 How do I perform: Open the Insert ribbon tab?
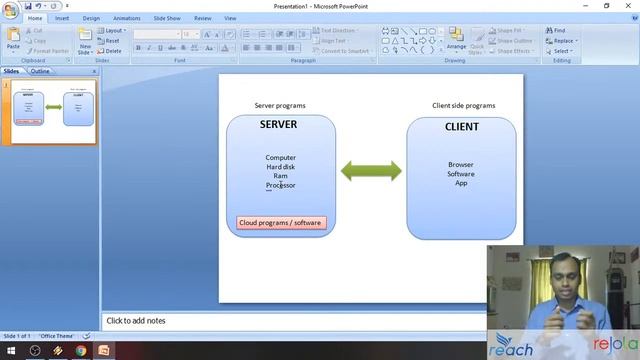point(62,18)
